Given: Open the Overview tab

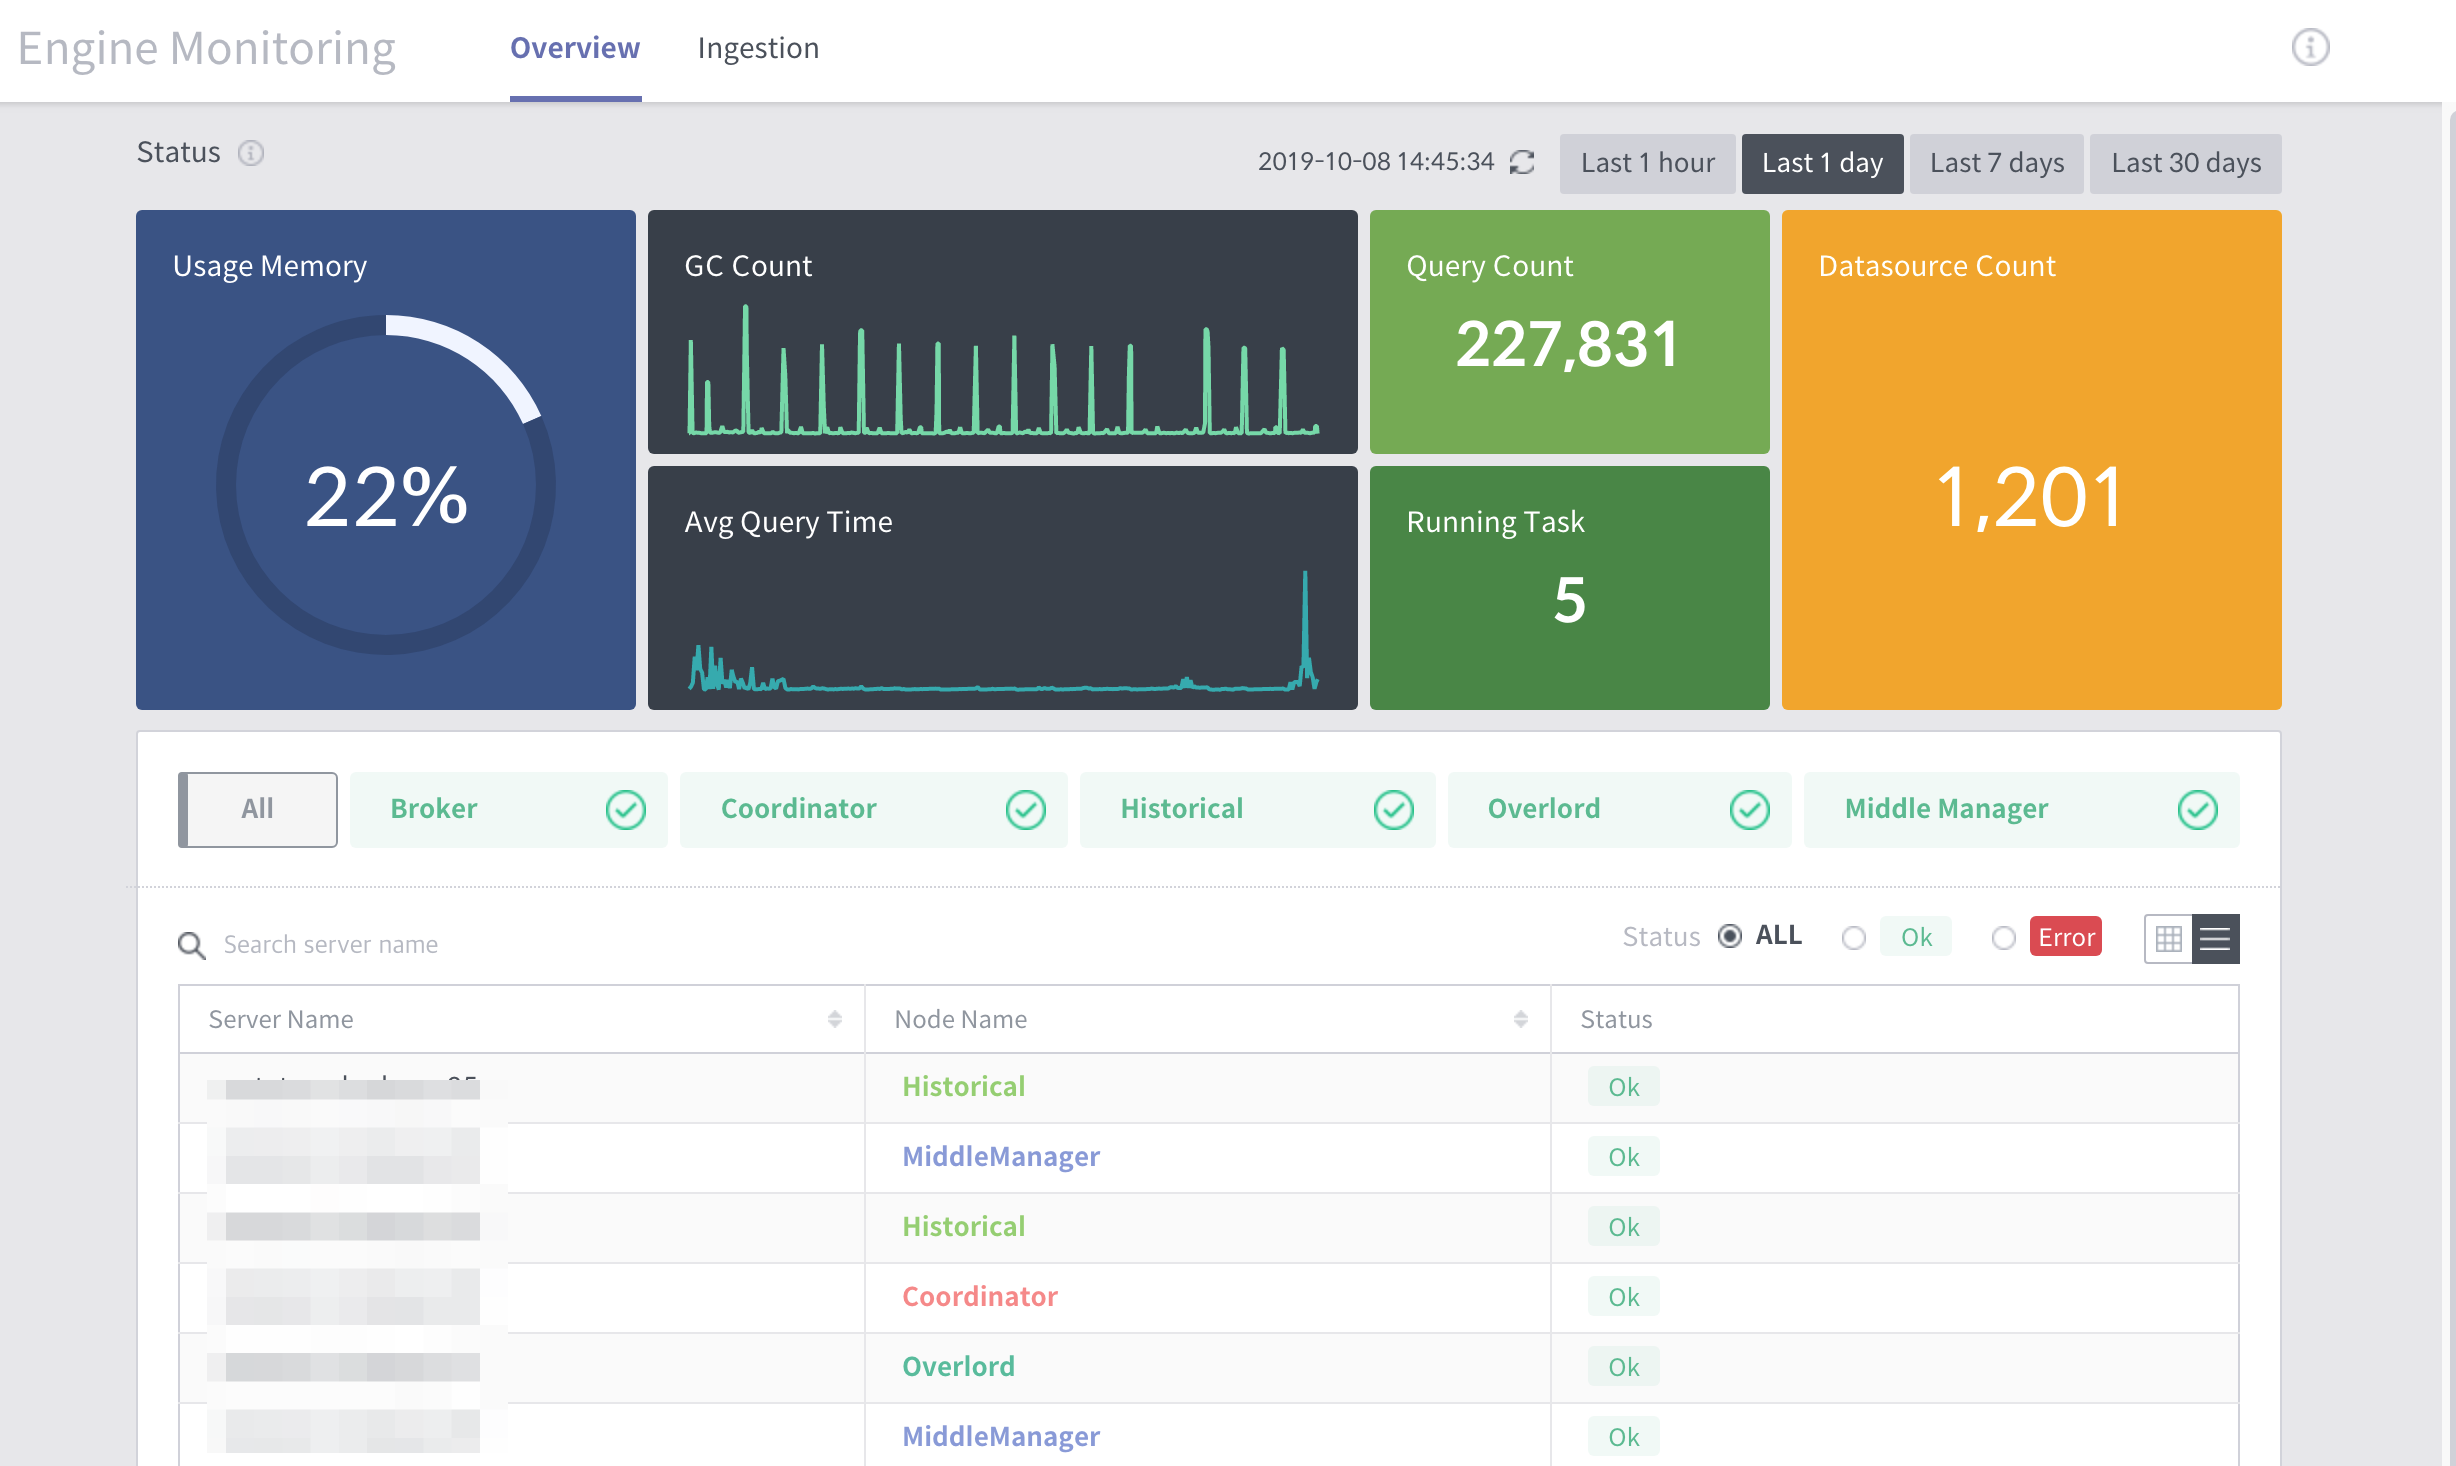Looking at the screenshot, I should [575, 48].
